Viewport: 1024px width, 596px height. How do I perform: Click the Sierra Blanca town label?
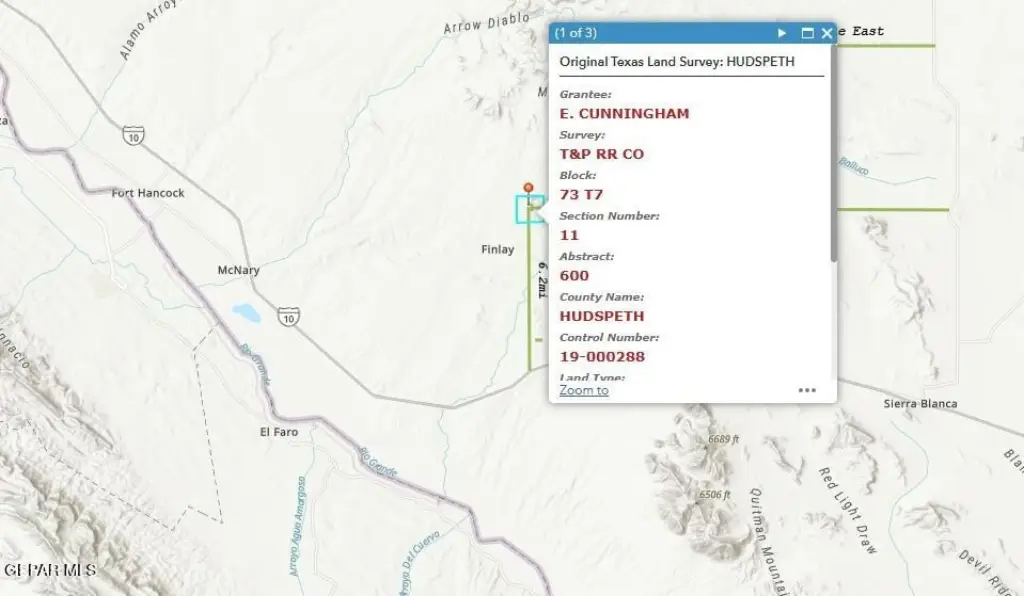coord(920,404)
